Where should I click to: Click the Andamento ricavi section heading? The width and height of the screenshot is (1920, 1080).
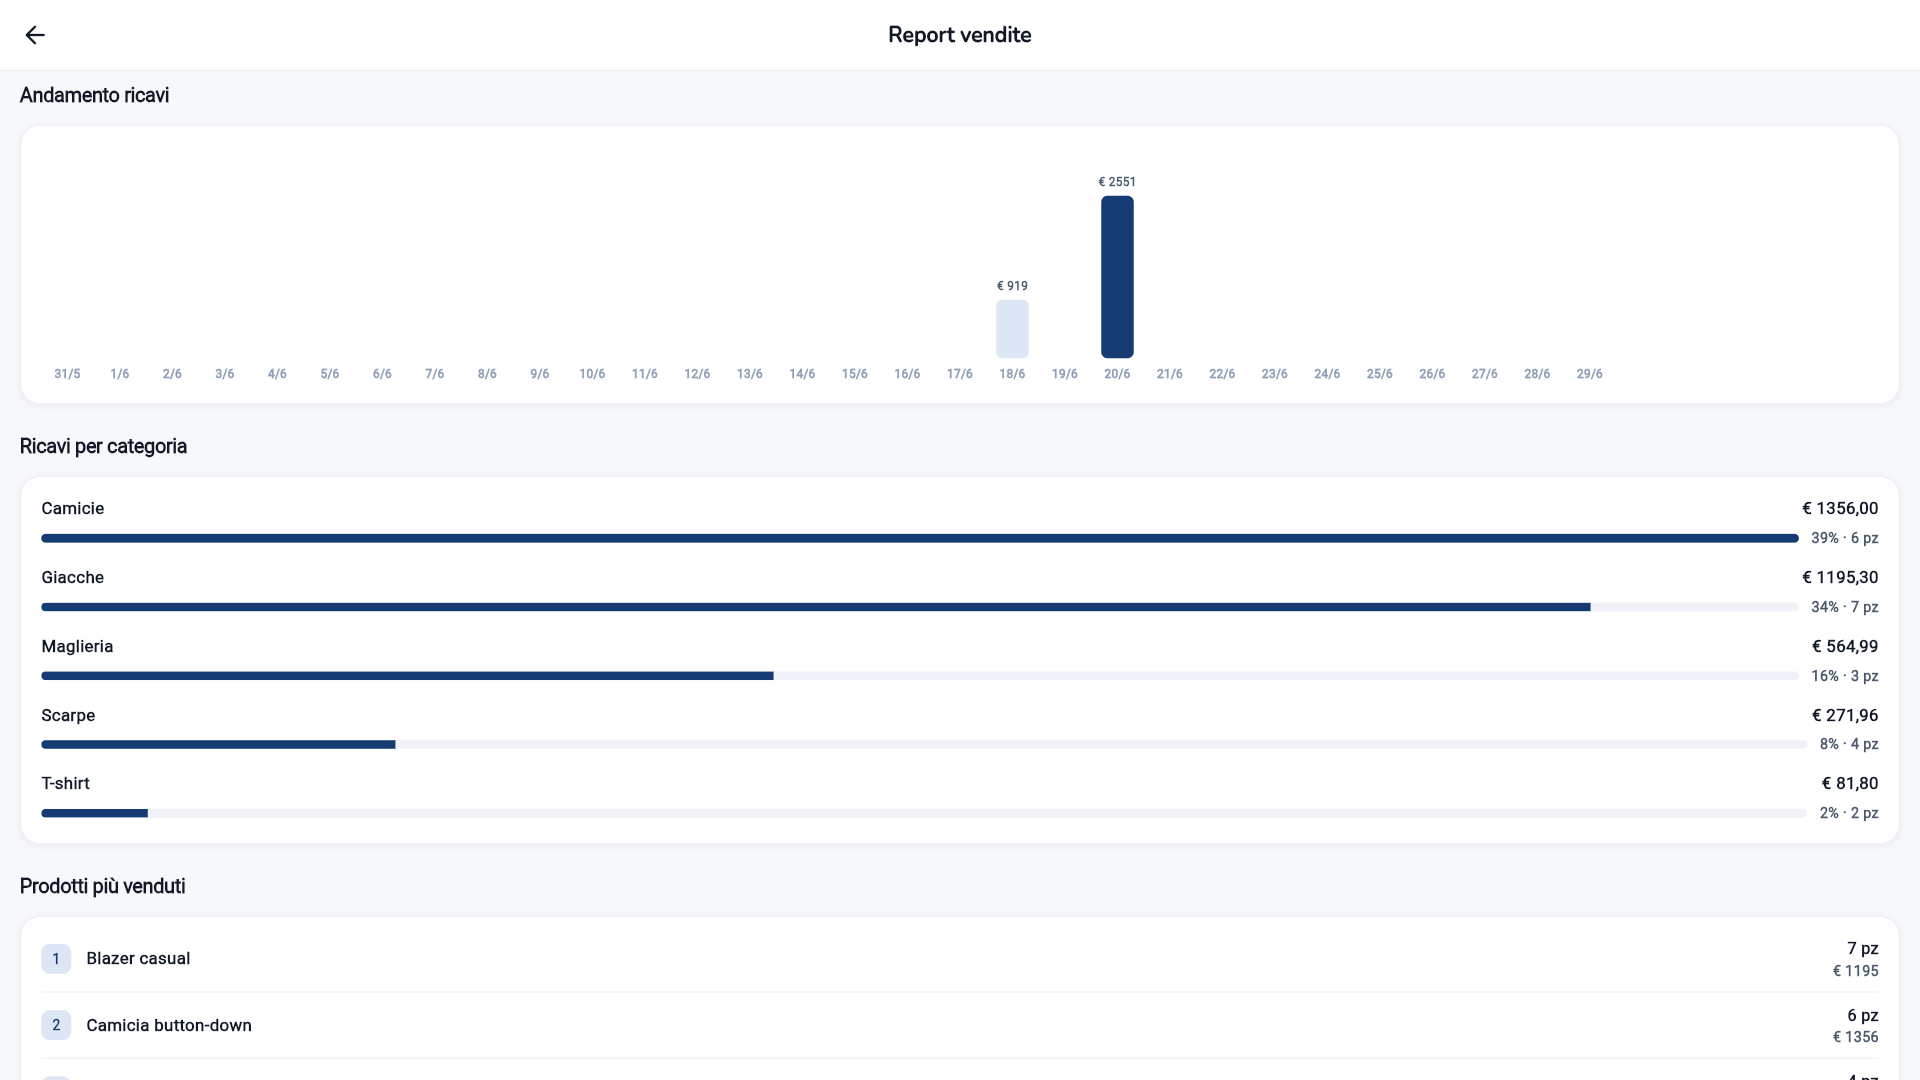tap(94, 95)
